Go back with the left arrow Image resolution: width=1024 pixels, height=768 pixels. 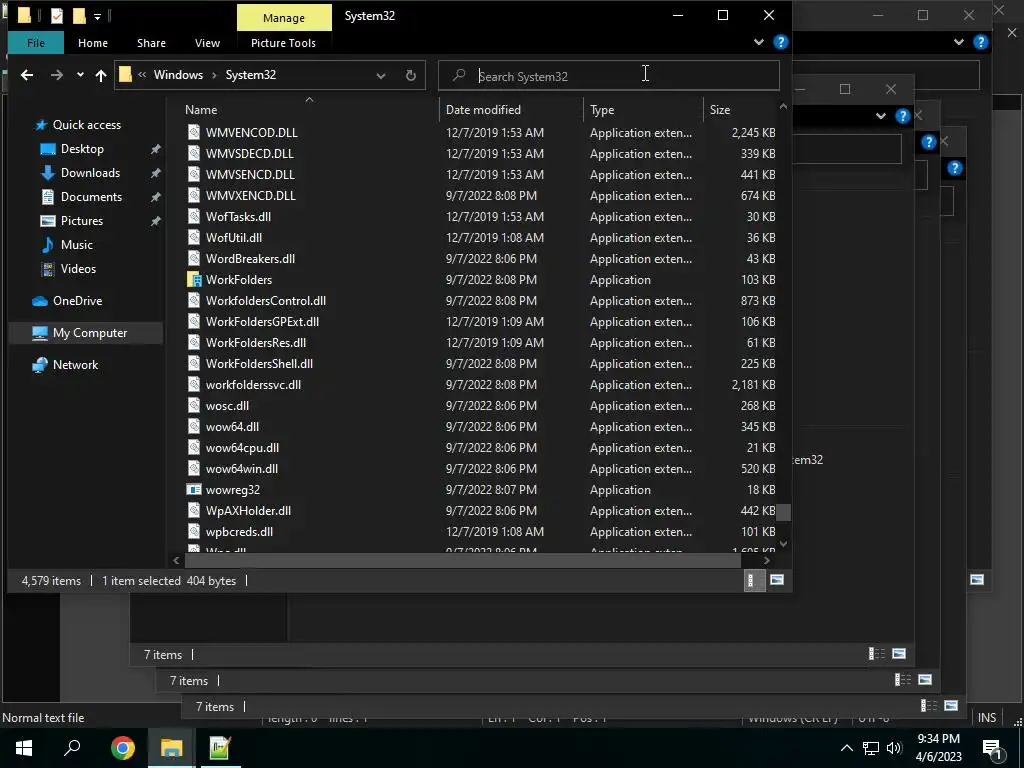[x=27, y=75]
